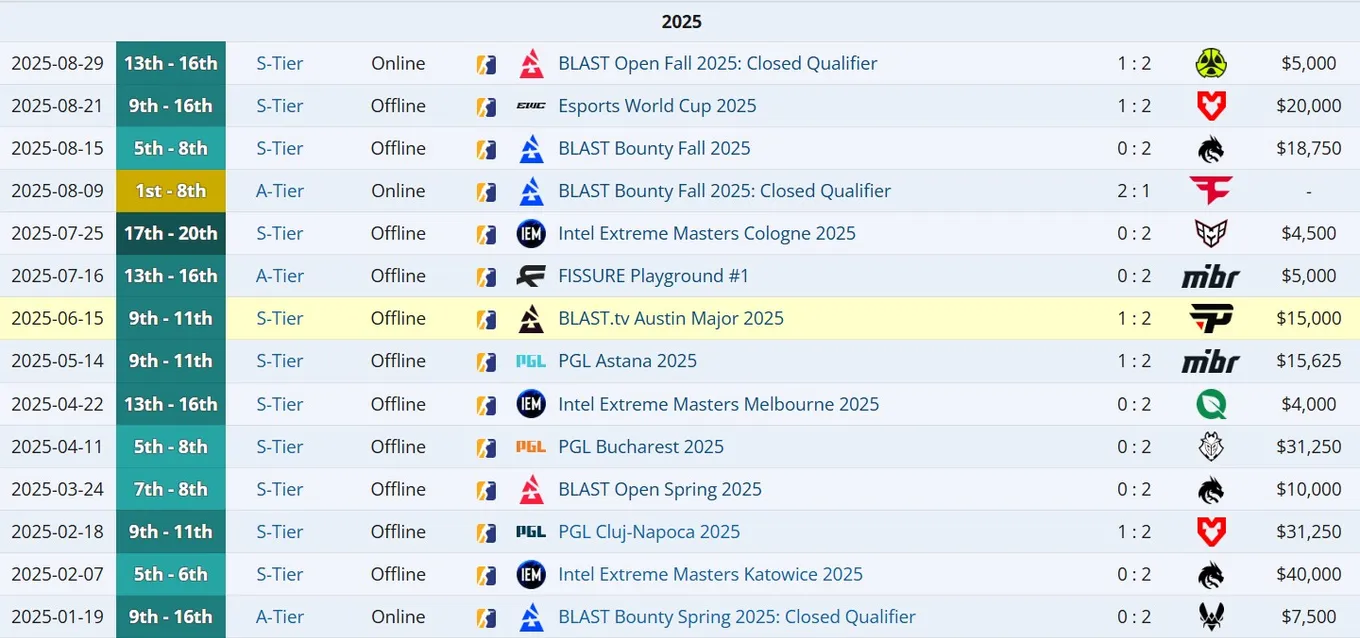Click the BLAST logo beside BLAST Bounty Fall 2025
1360x638 pixels.
coord(531,148)
